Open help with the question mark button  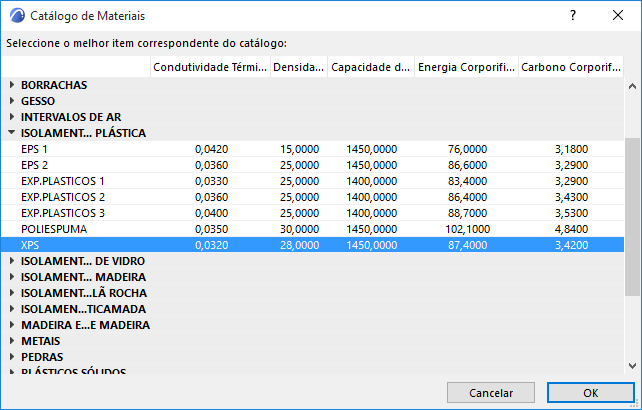point(573,16)
